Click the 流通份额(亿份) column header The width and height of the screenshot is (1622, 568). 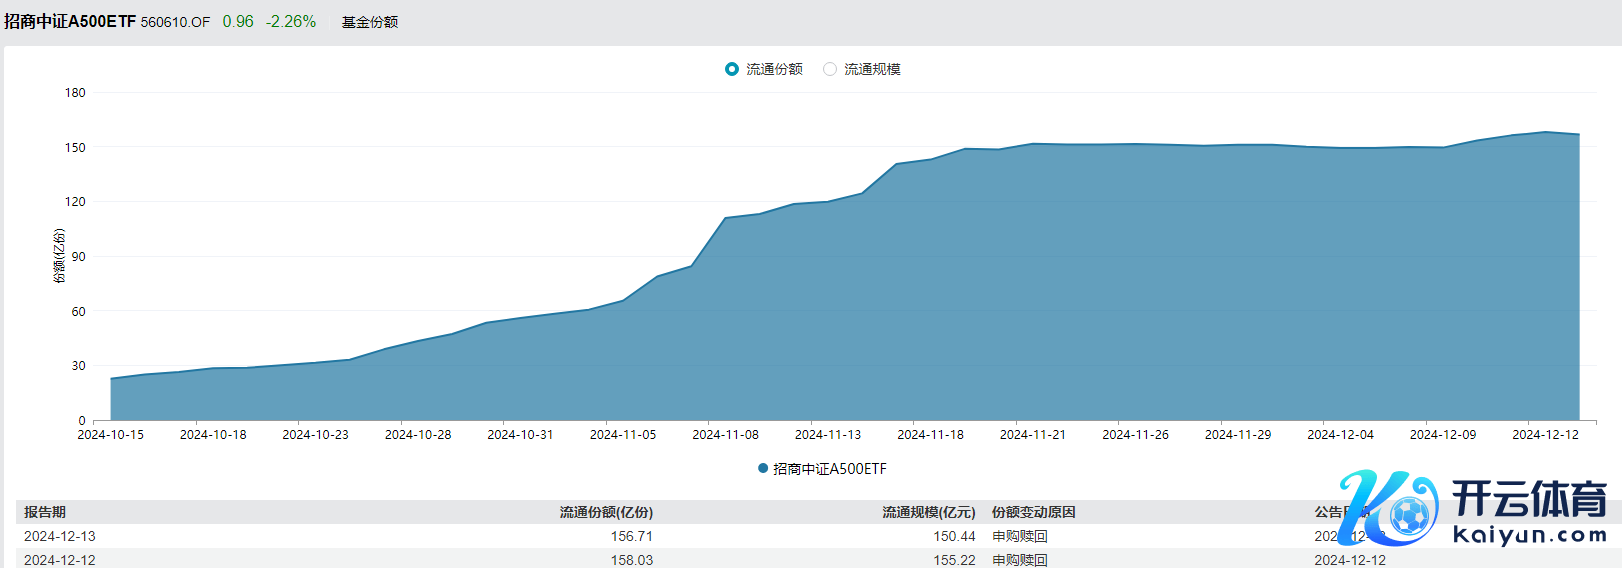point(606,512)
